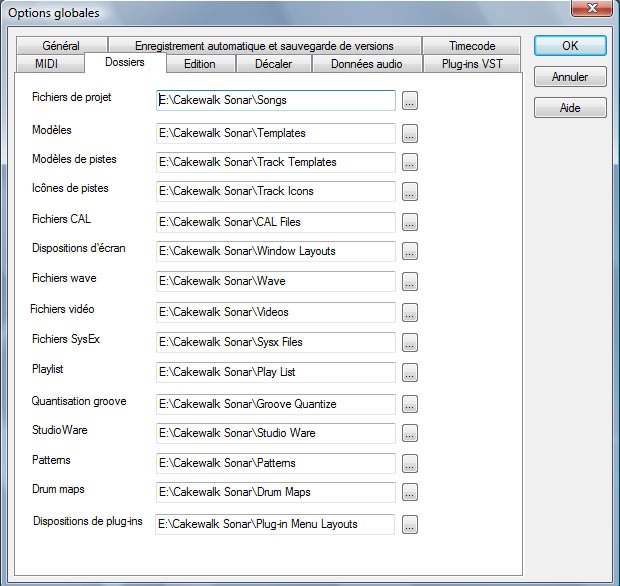Edit the Drum Maps path field
This screenshot has height=586, width=620.
tap(276, 492)
